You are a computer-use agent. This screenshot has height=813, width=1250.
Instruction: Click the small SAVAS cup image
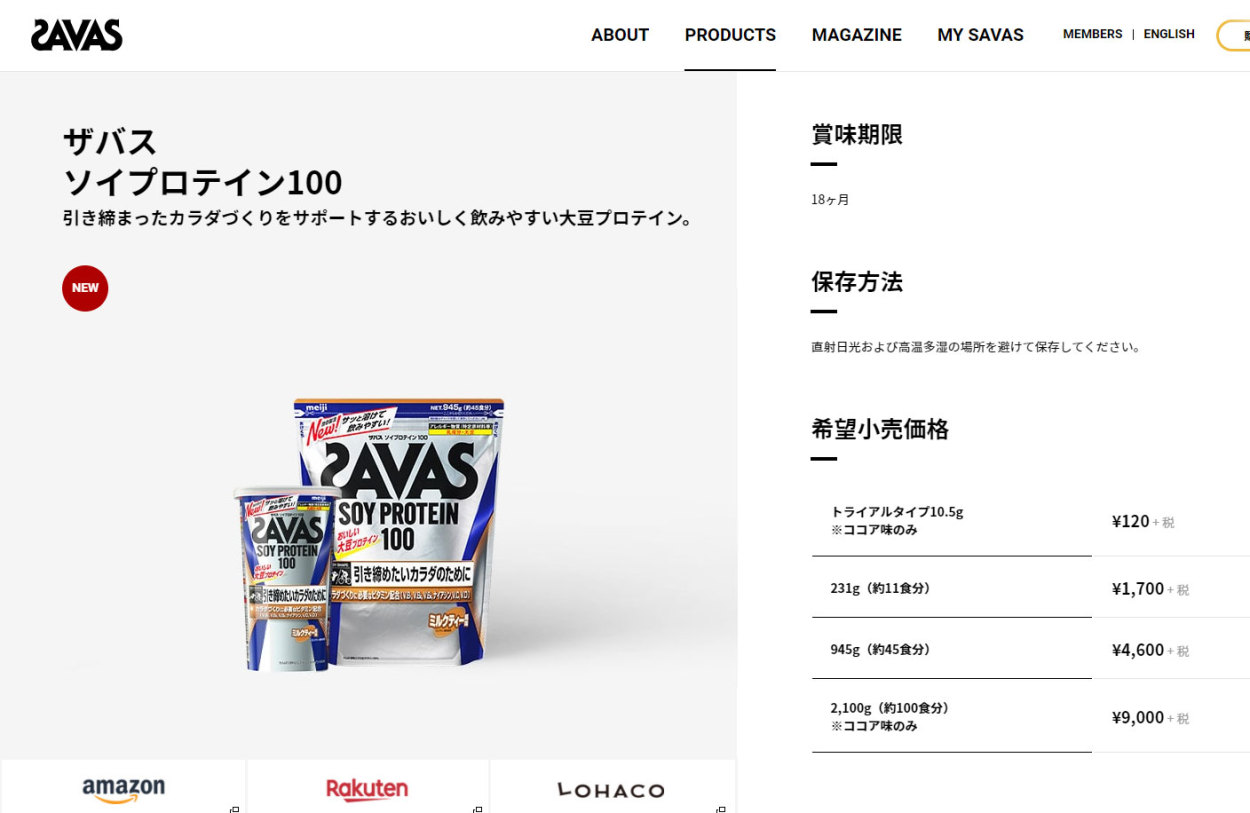click(287, 578)
